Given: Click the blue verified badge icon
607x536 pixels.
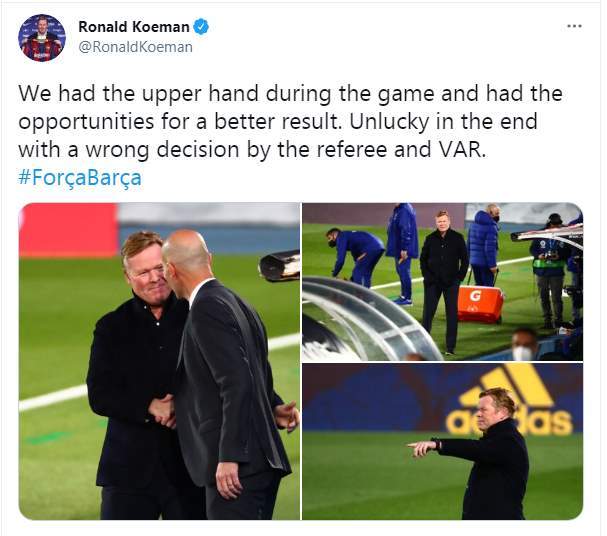Looking at the screenshot, I should [x=201, y=27].
